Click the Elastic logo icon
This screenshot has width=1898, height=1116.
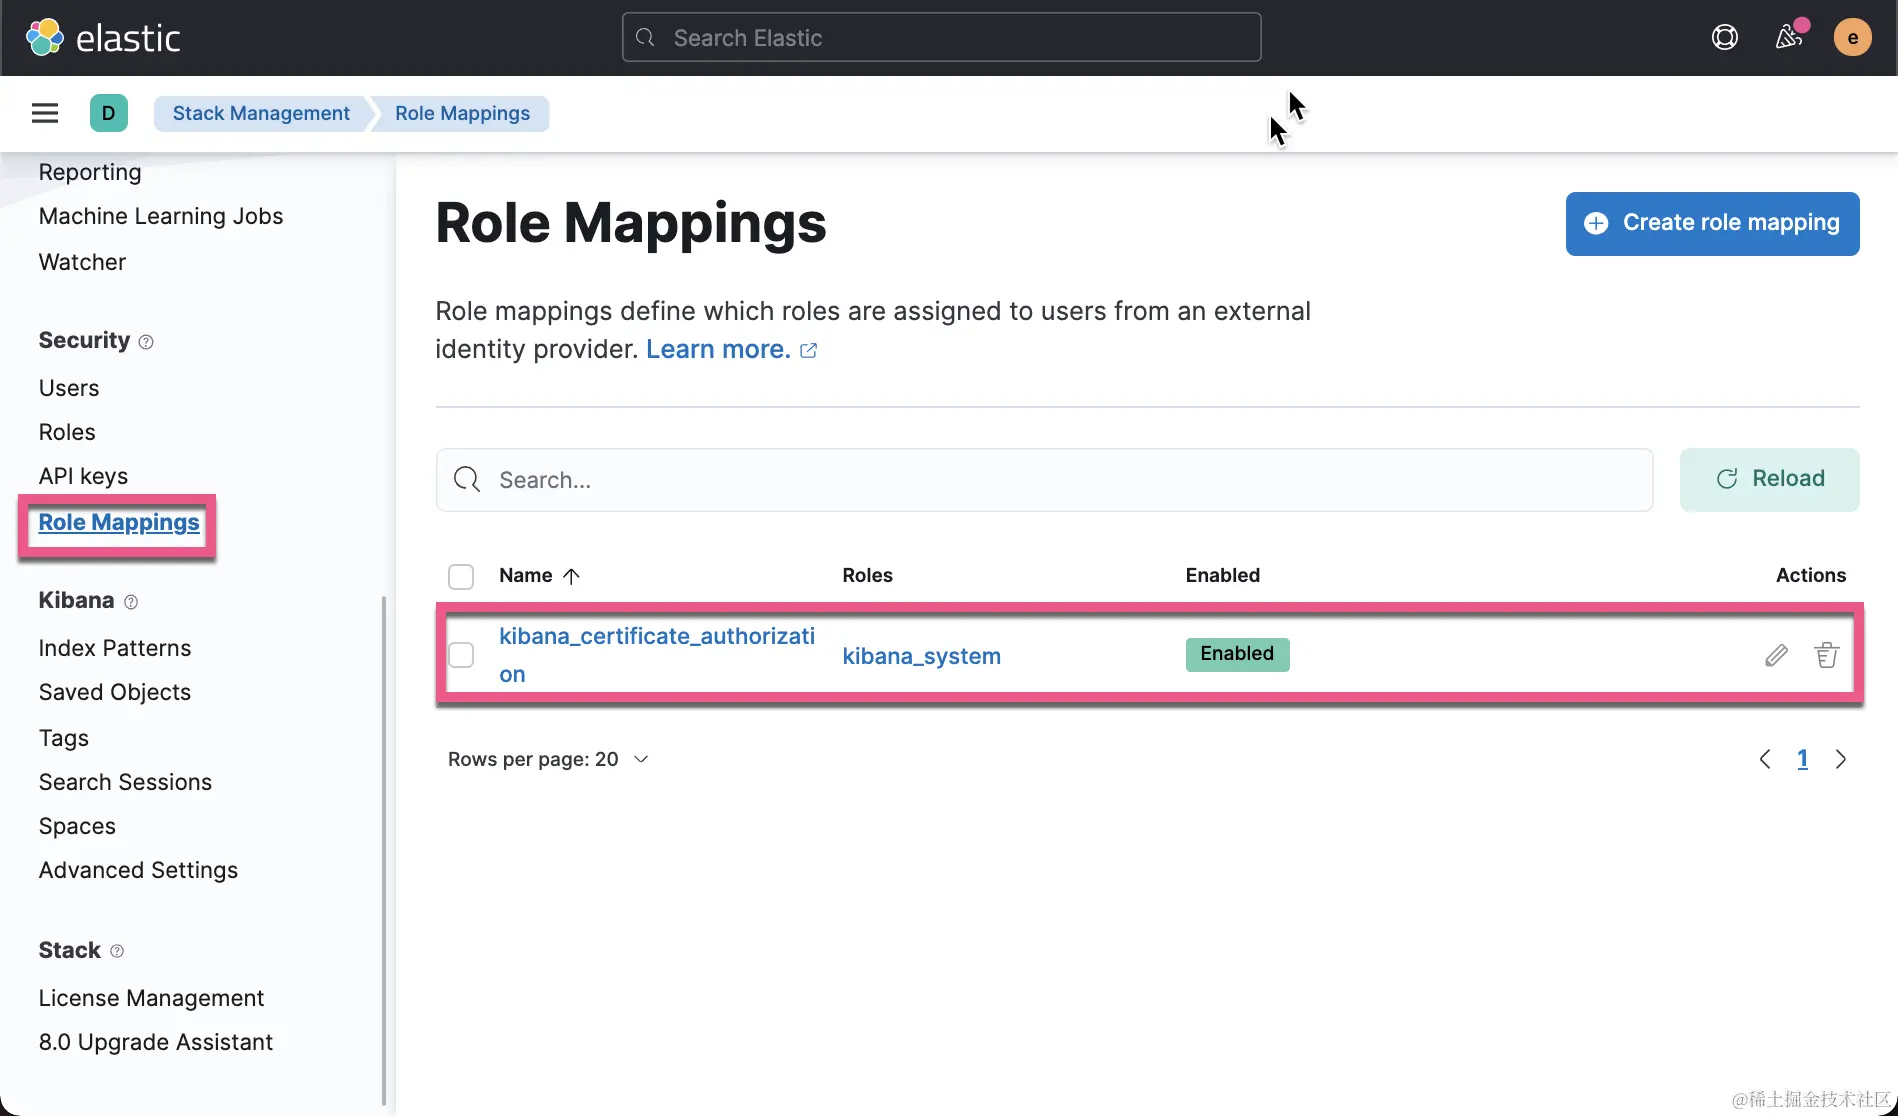tap(45, 38)
